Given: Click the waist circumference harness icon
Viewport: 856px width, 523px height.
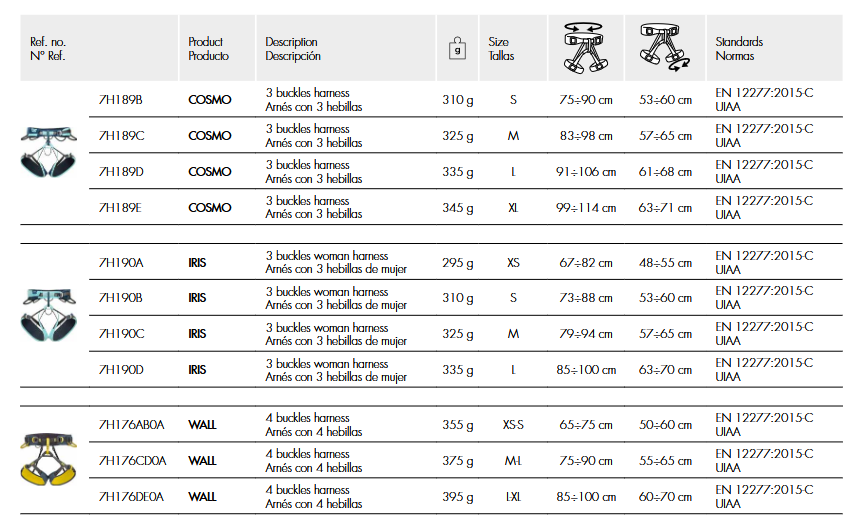Looking at the screenshot, I should (583, 48).
